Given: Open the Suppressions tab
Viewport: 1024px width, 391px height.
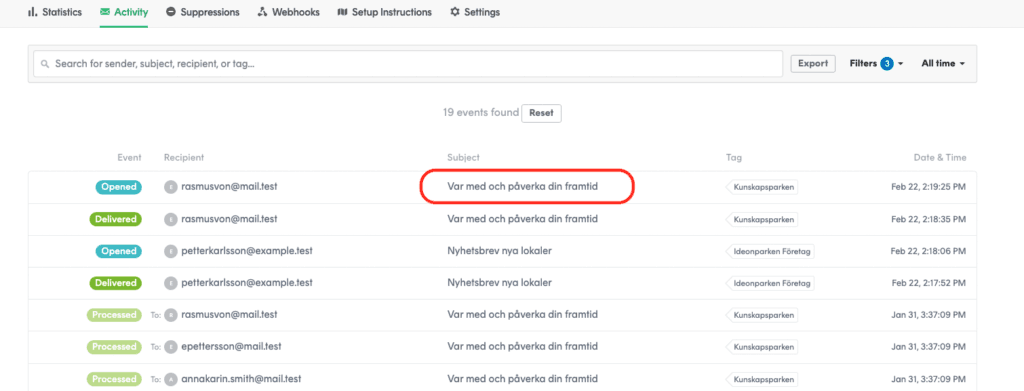Looking at the screenshot, I should 202,12.
